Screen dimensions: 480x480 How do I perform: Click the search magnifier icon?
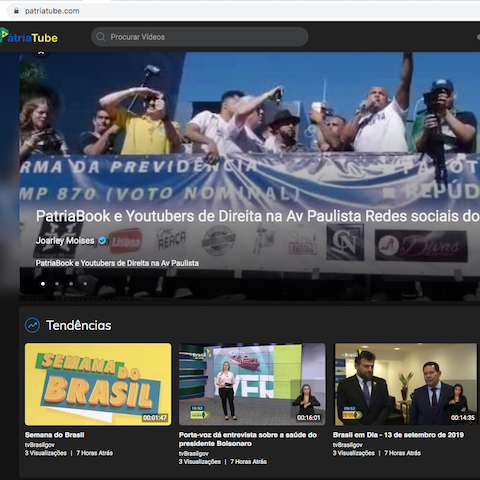[x=101, y=37]
